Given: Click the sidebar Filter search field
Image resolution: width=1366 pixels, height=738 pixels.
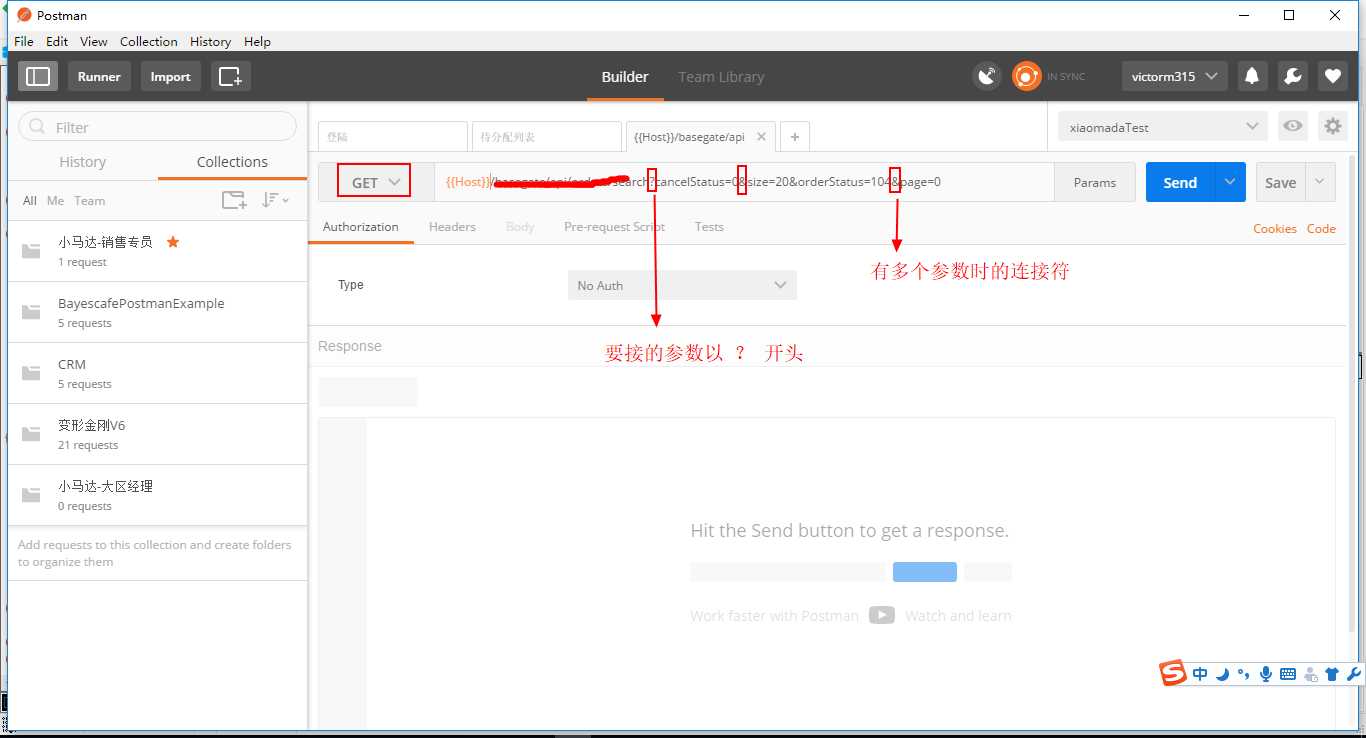Looking at the screenshot, I should point(158,127).
